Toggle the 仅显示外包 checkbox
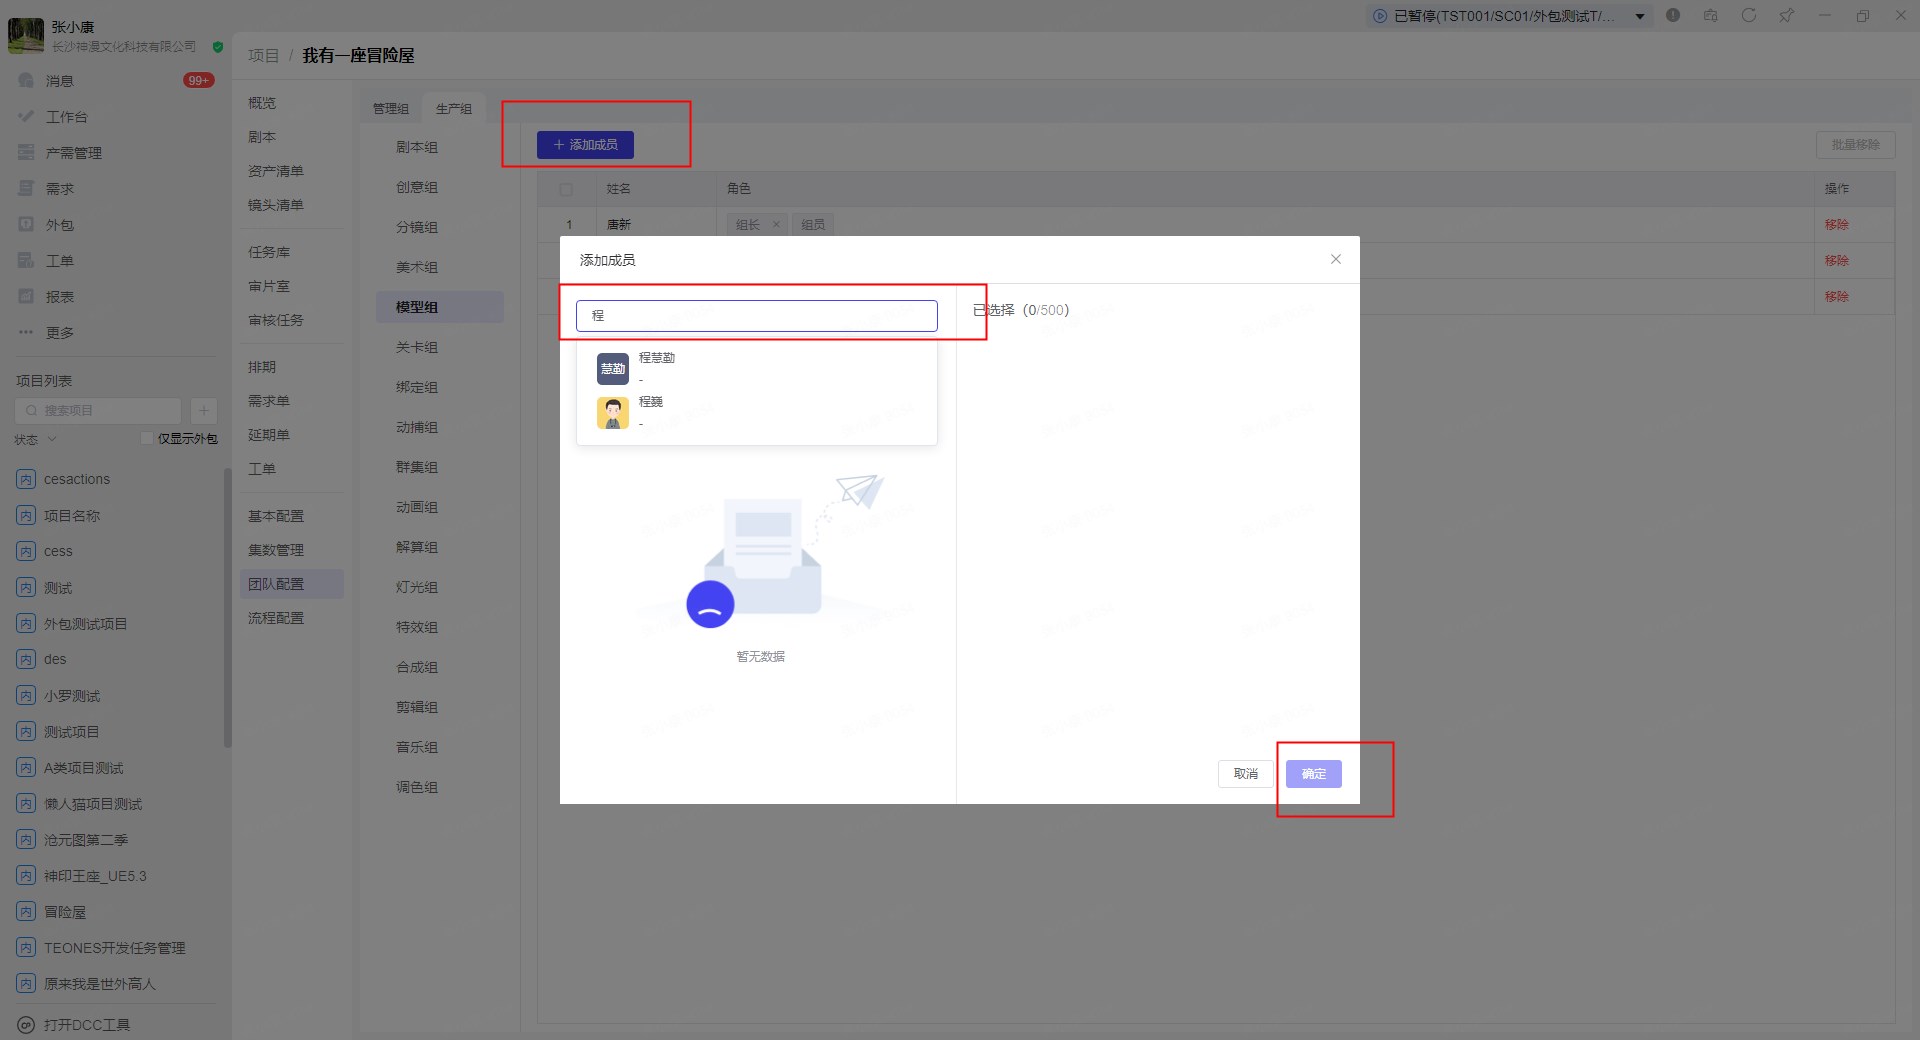Image resolution: width=1920 pixels, height=1040 pixels. pos(147,438)
